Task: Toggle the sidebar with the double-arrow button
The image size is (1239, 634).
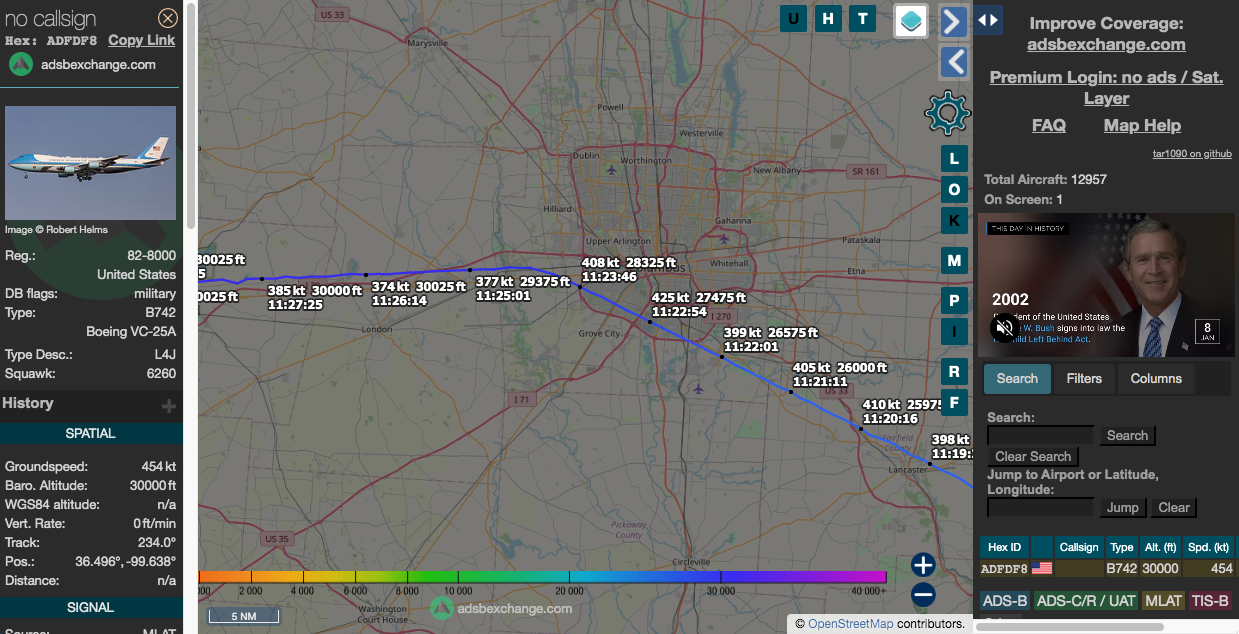Action: coord(988,19)
